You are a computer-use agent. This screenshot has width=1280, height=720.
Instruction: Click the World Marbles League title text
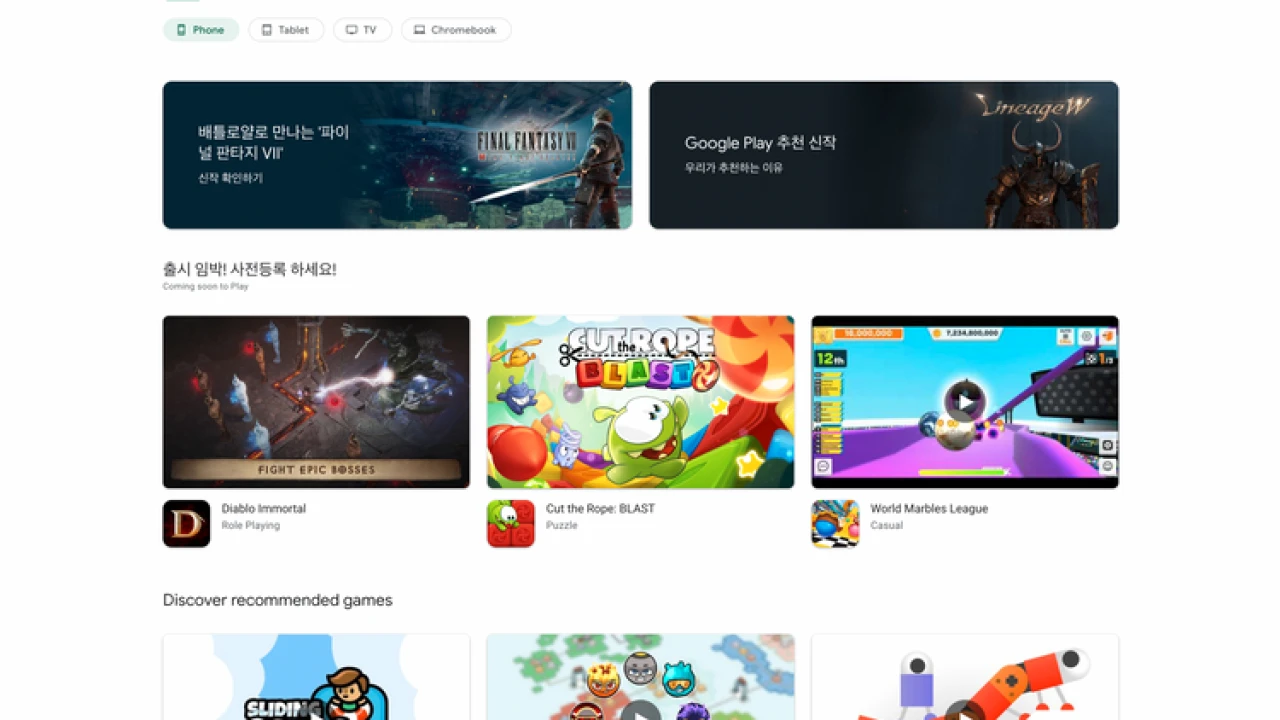[928, 508]
